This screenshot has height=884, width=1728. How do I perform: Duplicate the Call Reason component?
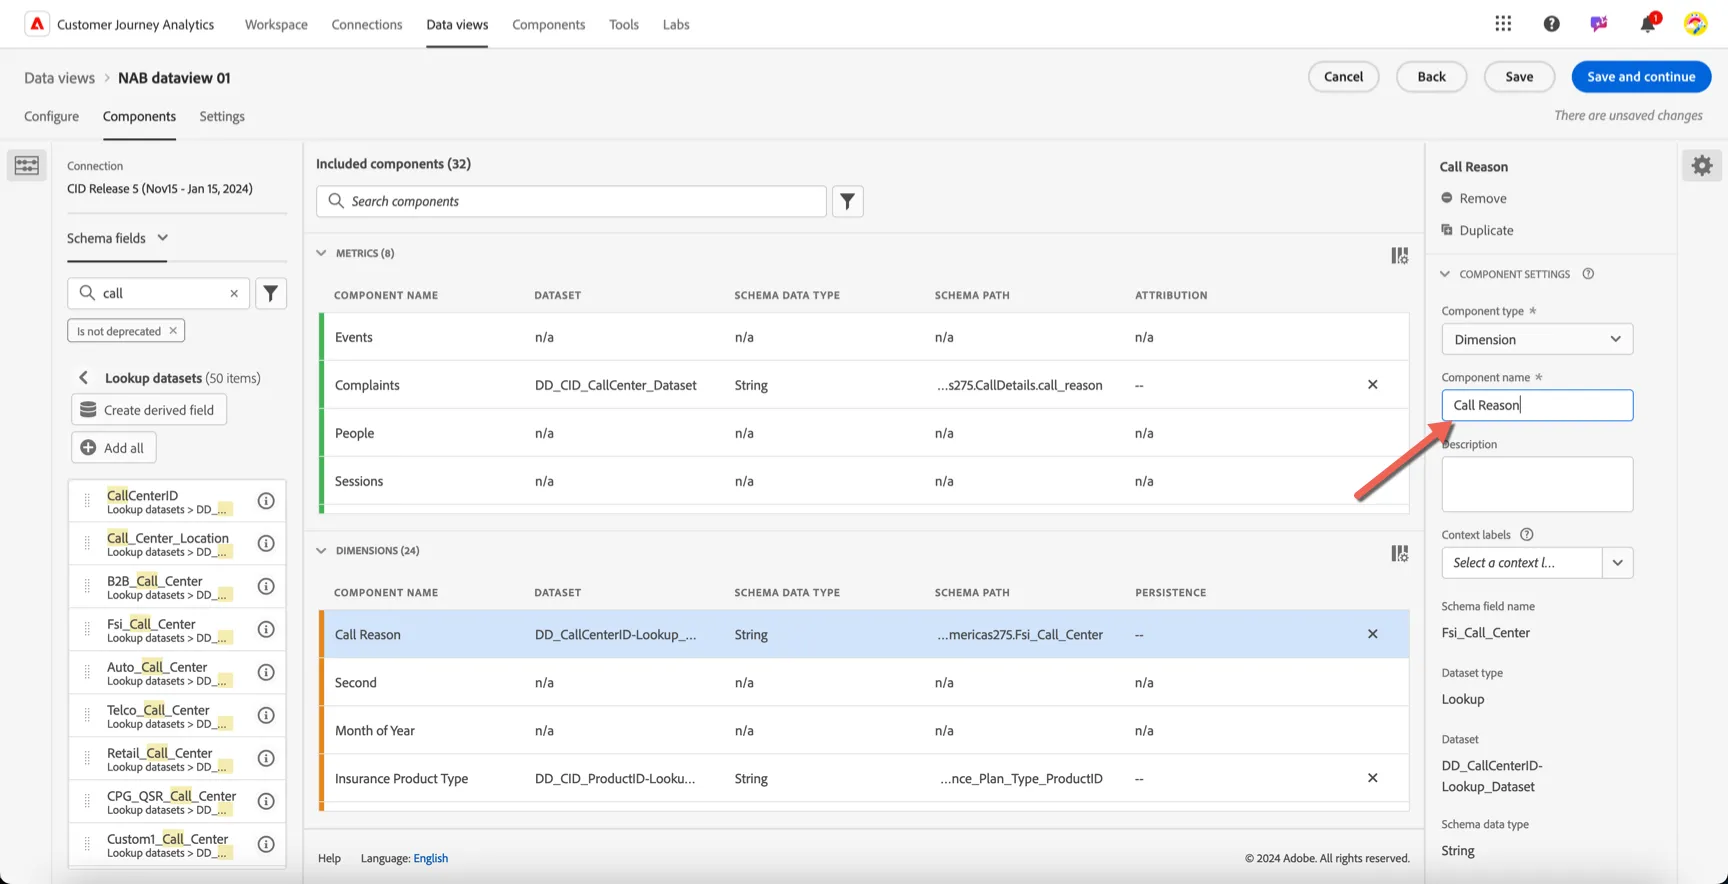pos(1477,230)
